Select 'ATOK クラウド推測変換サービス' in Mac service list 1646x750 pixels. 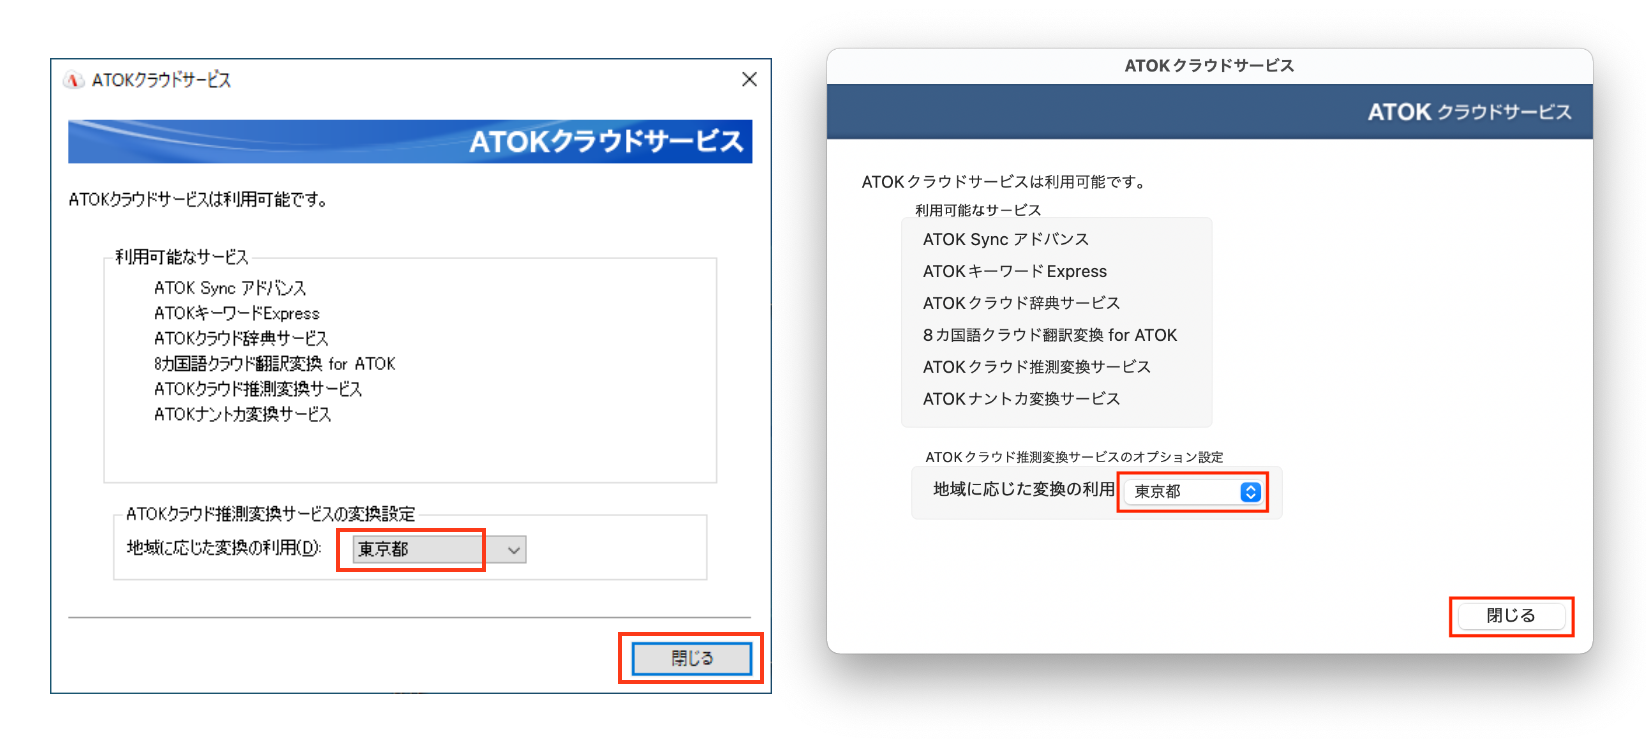click(x=1037, y=367)
